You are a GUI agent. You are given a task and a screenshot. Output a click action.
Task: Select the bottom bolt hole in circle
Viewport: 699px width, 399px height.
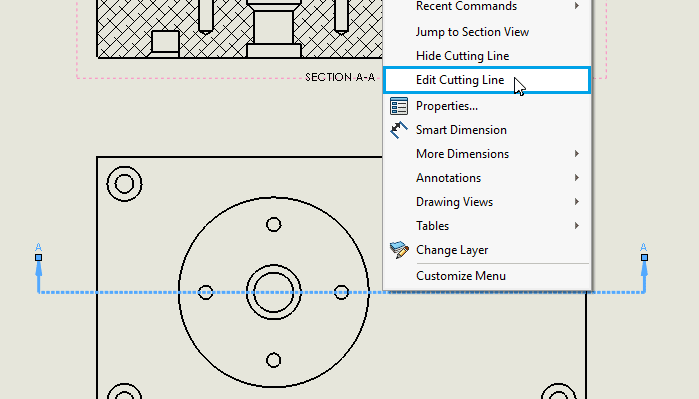tap(274, 360)
